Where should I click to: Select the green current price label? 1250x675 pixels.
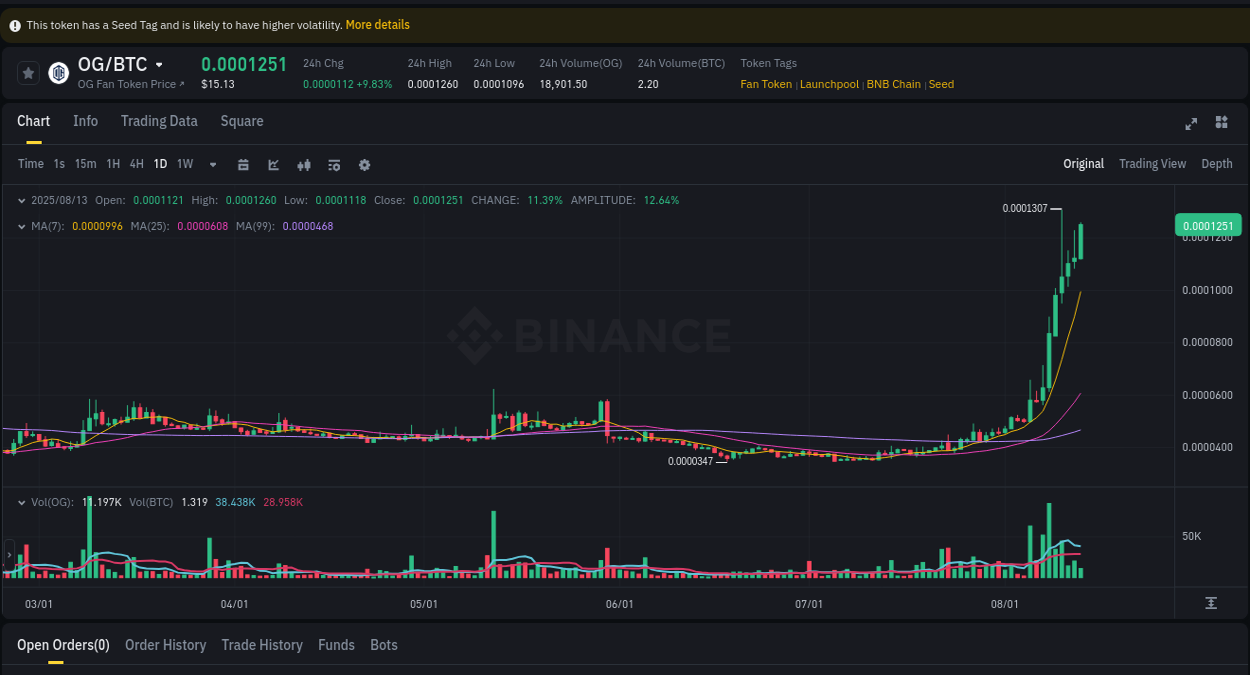pyautogui.click(x=1208, y=225)
